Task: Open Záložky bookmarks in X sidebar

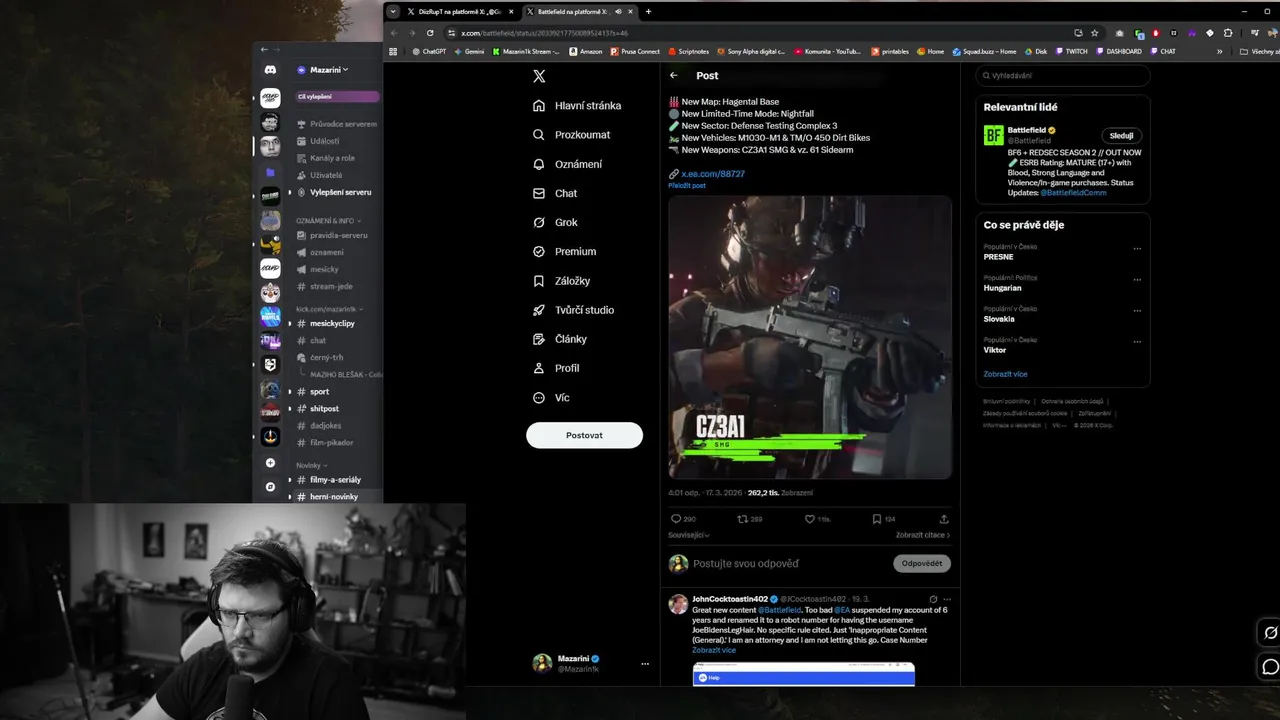Action: (562, 281)
